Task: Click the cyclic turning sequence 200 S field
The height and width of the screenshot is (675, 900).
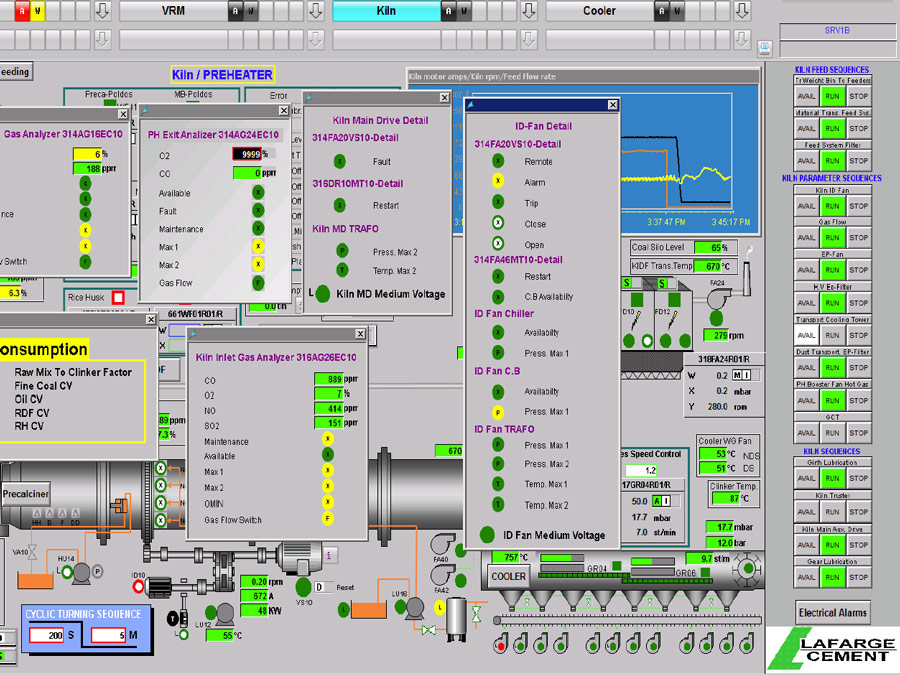Action: point(46,636)
